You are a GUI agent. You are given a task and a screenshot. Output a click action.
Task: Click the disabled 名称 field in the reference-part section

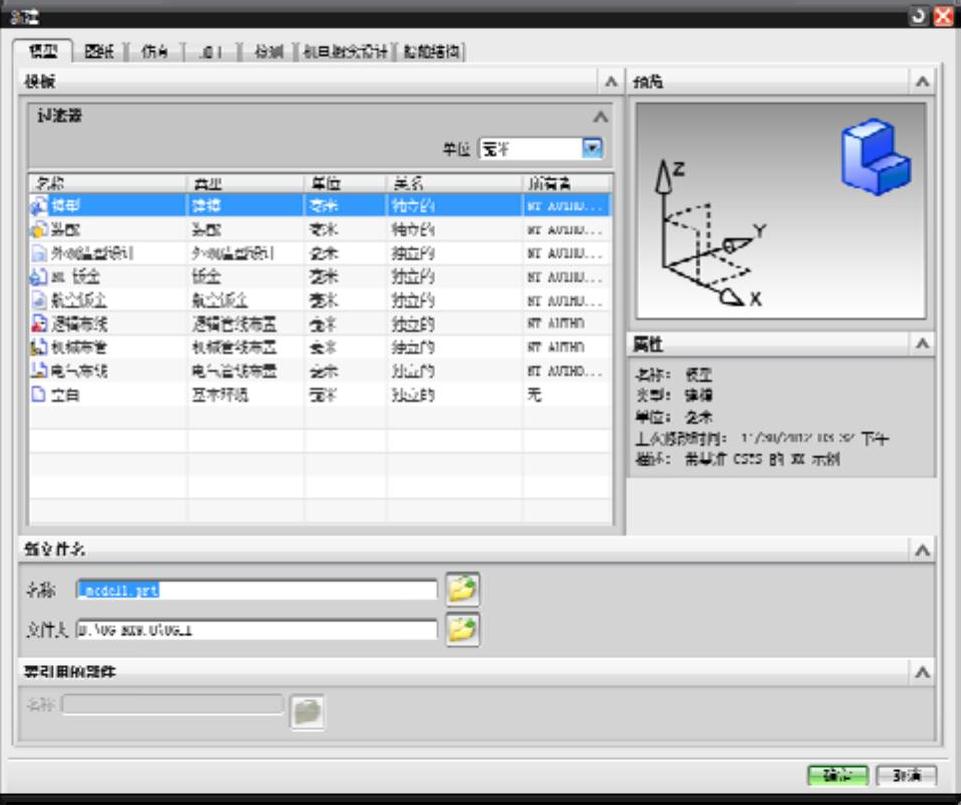[172, 704]
